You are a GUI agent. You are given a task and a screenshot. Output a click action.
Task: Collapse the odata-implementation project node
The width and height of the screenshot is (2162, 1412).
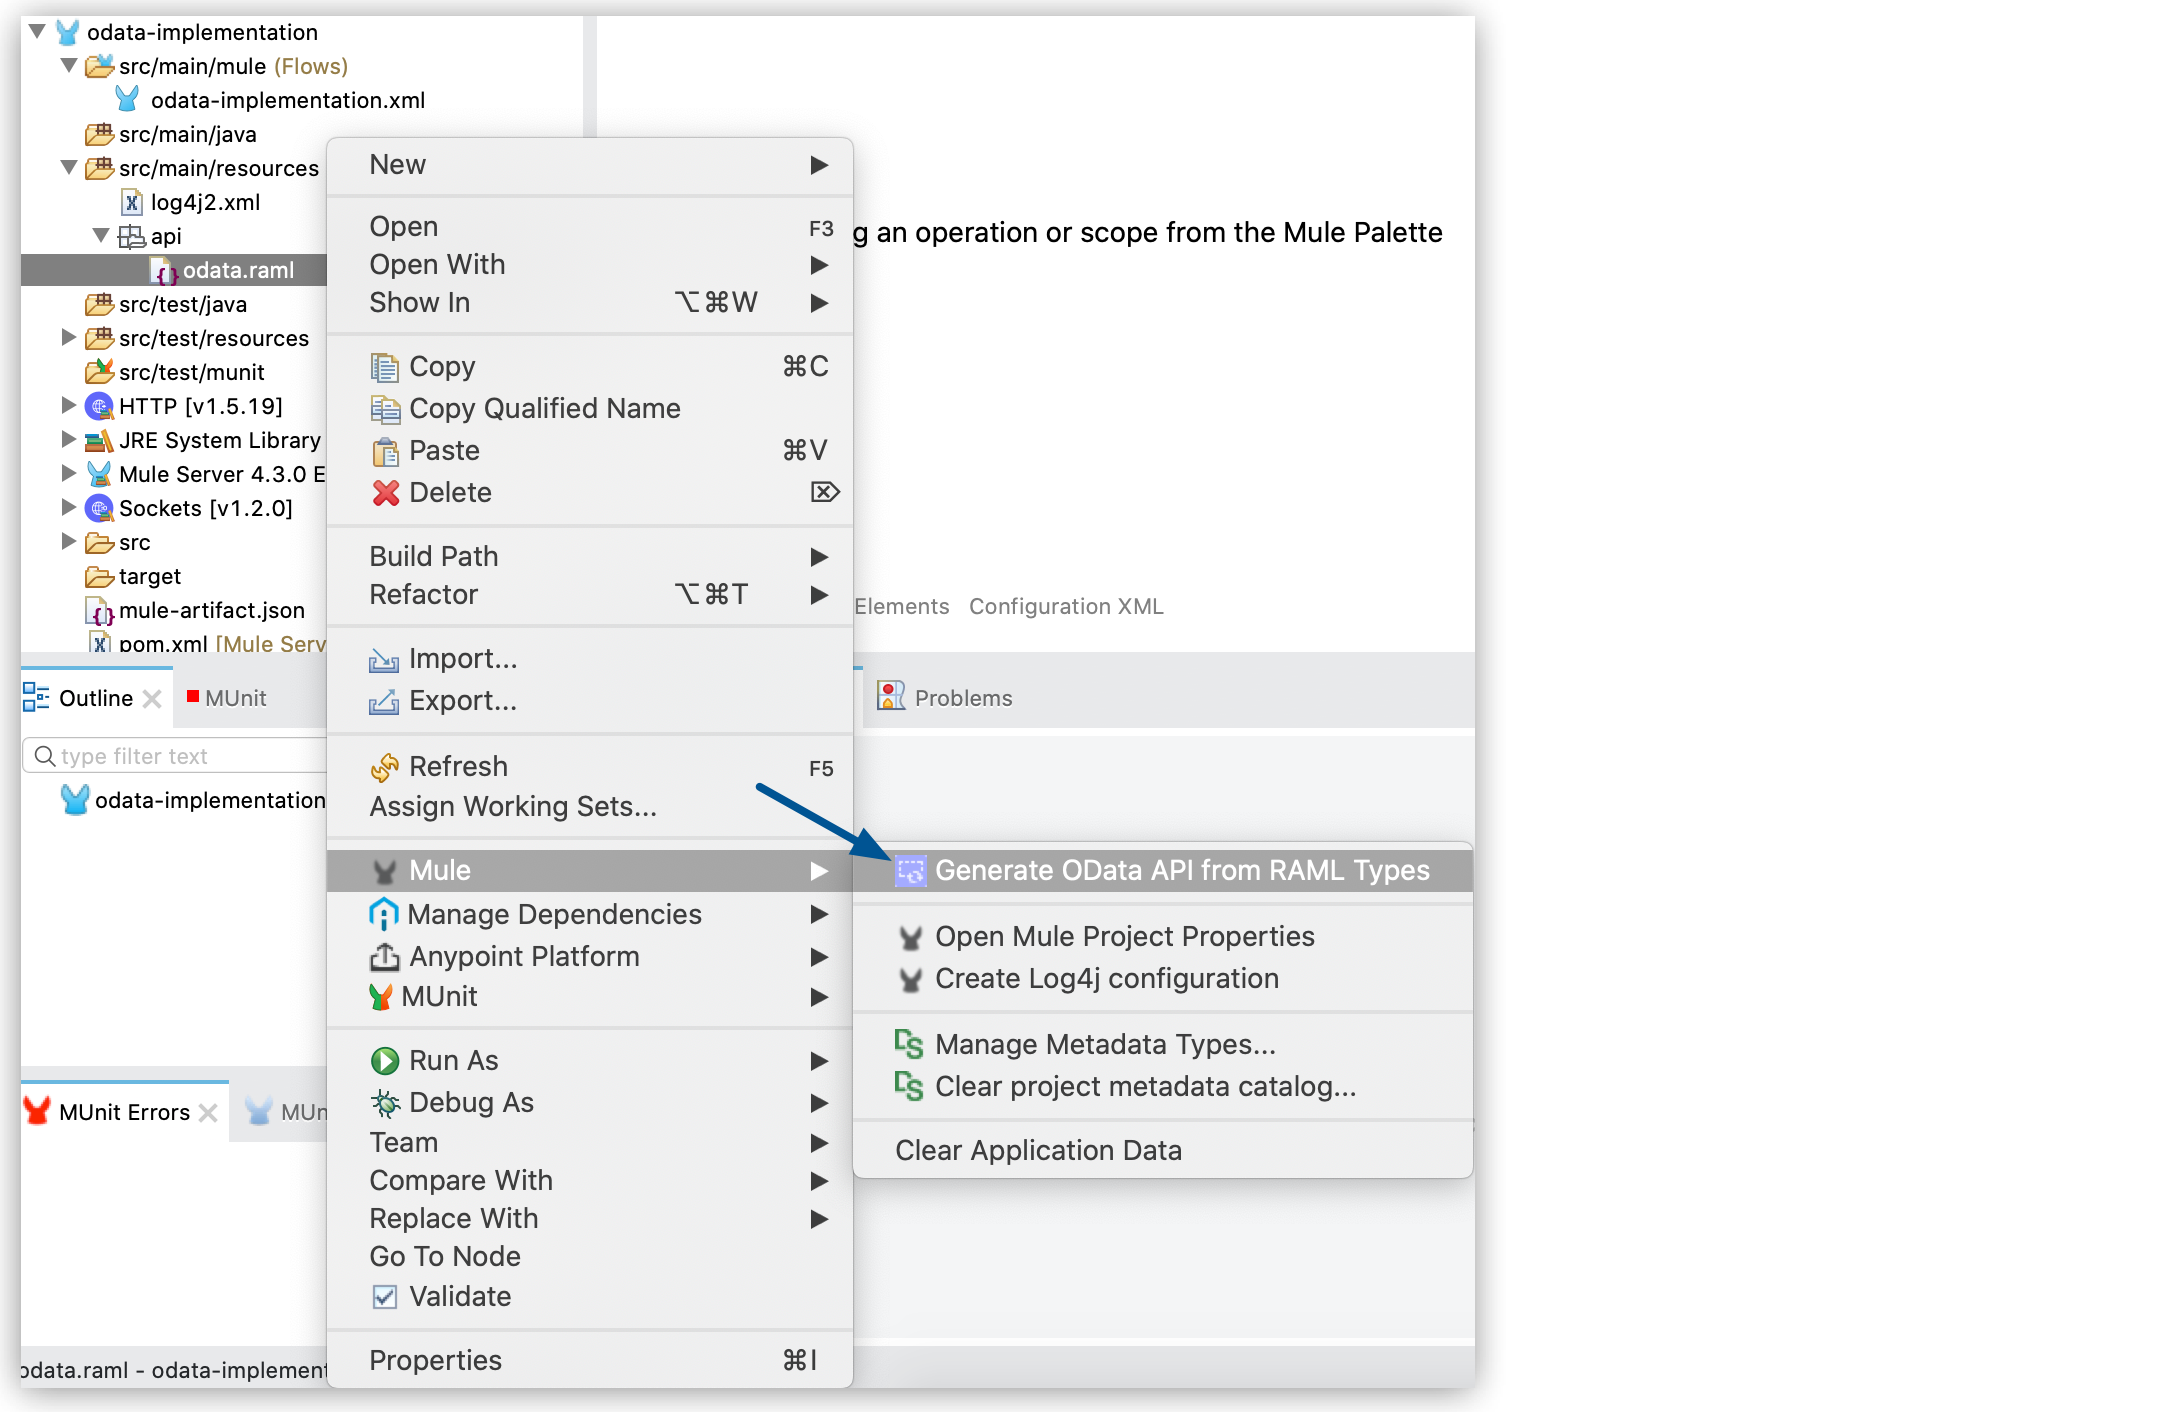[x=37, y=31]
